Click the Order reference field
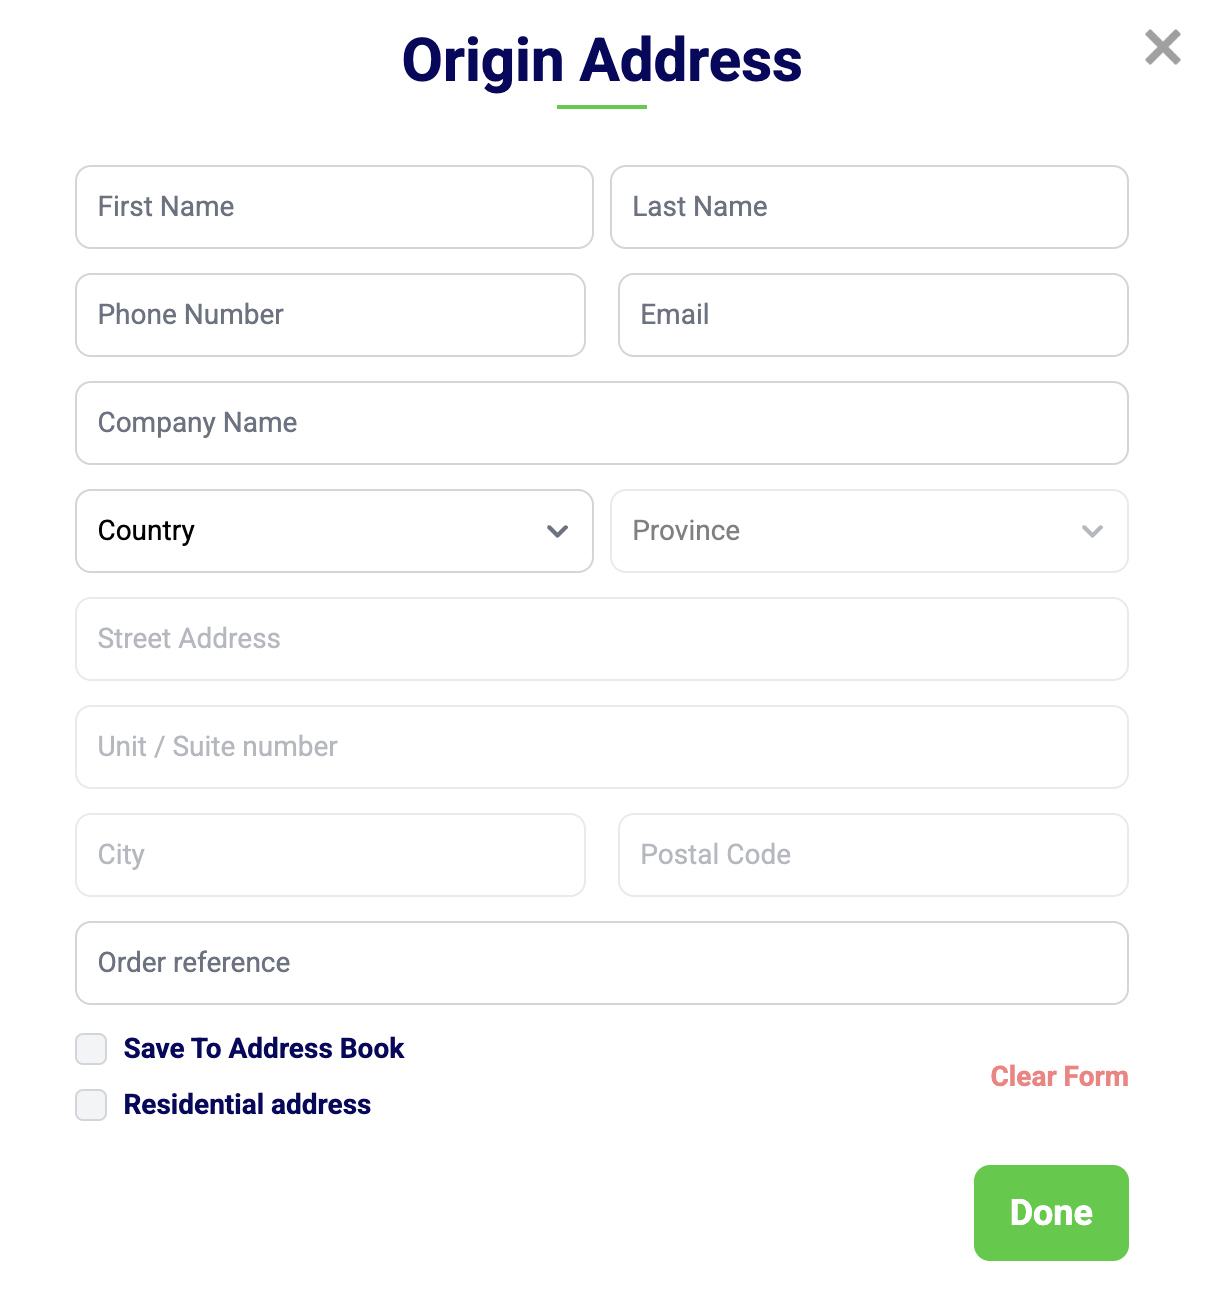Viewport: 1206px width, 1298px height. (x=602, y=963)
